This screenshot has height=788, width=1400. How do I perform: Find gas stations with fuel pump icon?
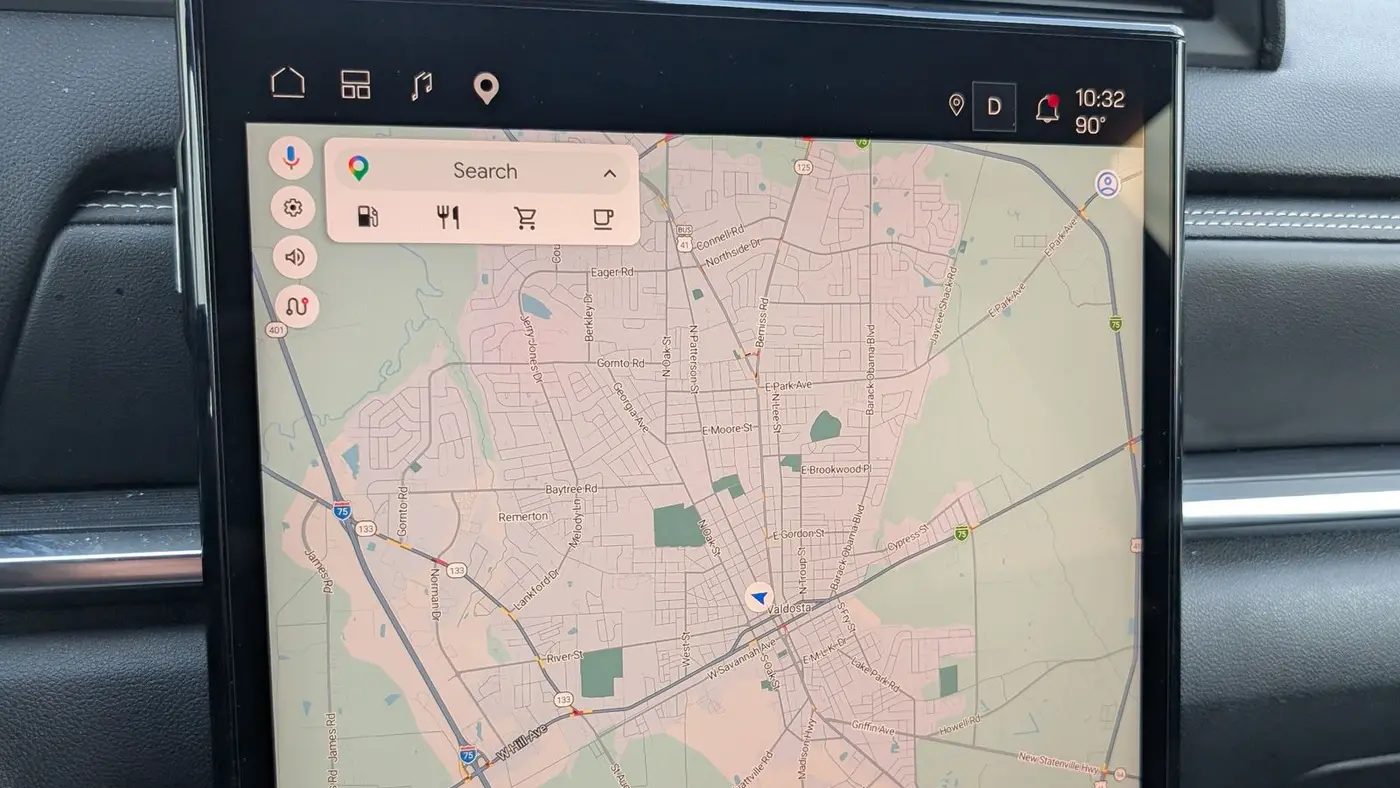pos(368,217)
